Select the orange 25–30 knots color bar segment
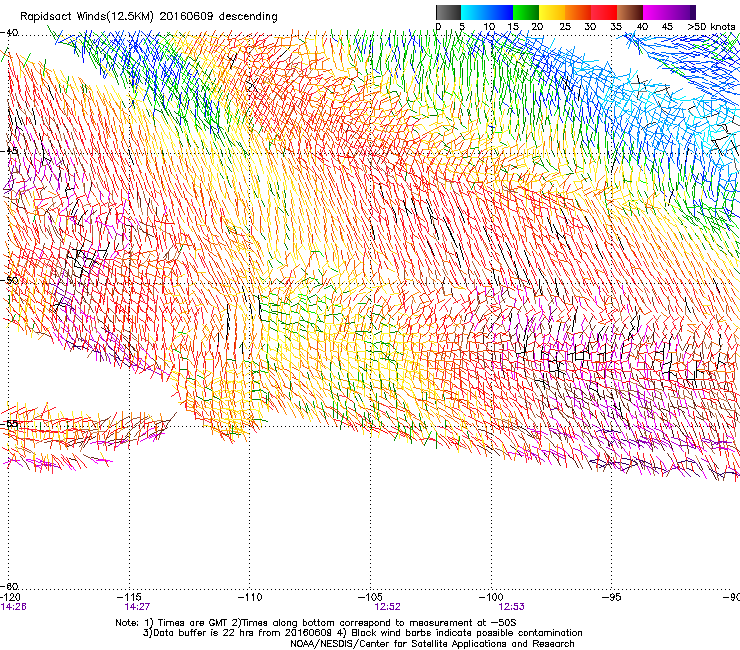Image resolution: width=740 pixels, height=650 pixels. pos(578,12)
